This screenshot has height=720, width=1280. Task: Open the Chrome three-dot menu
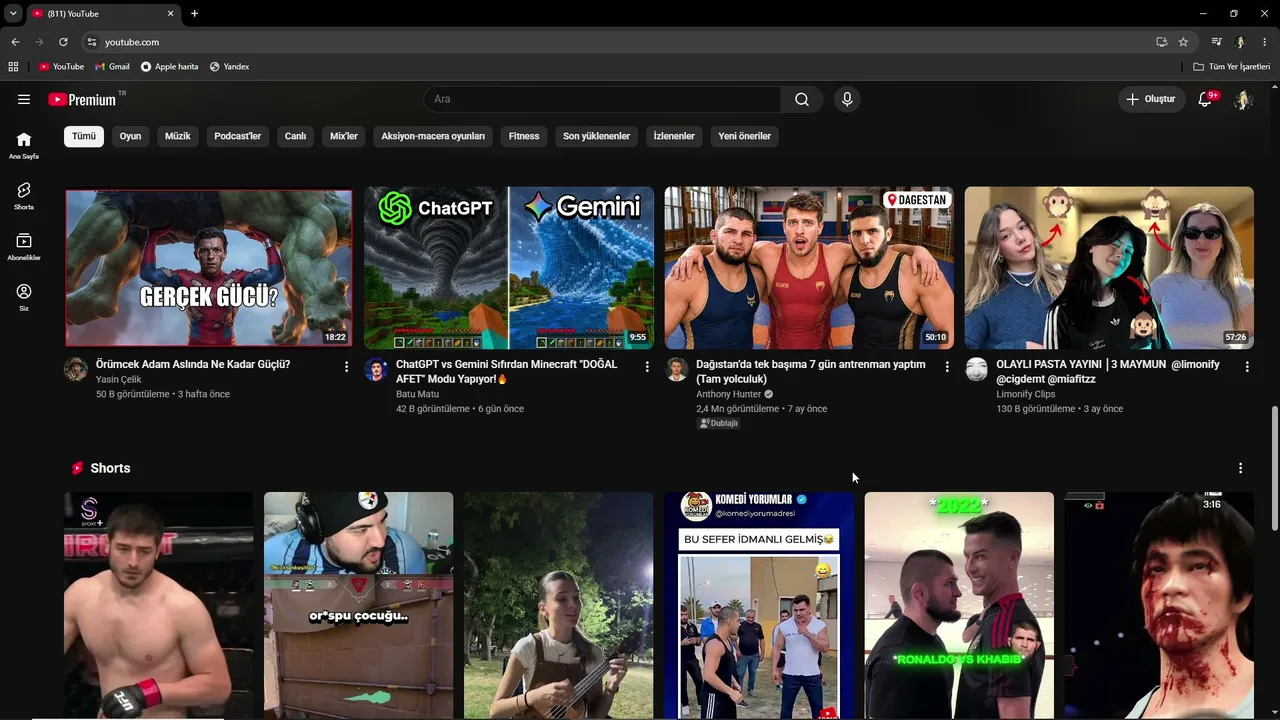pyautogui.click(x=1265, y=42)
